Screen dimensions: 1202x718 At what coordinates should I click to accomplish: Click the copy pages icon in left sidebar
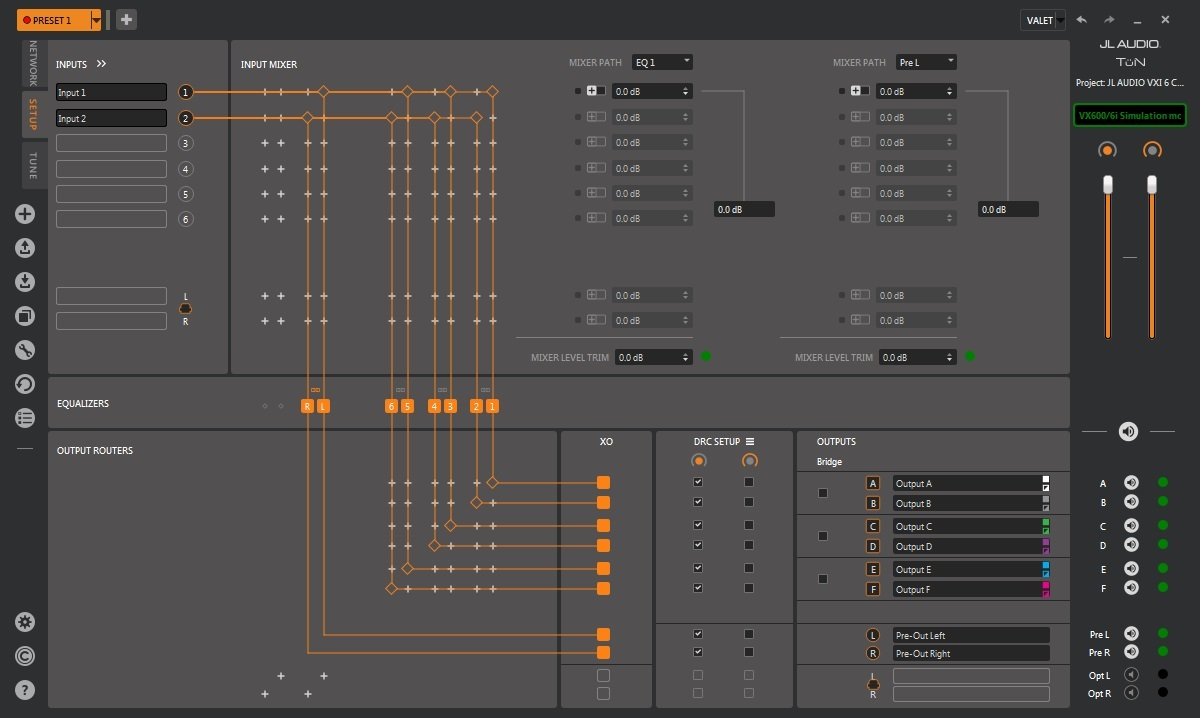(25, 316)
